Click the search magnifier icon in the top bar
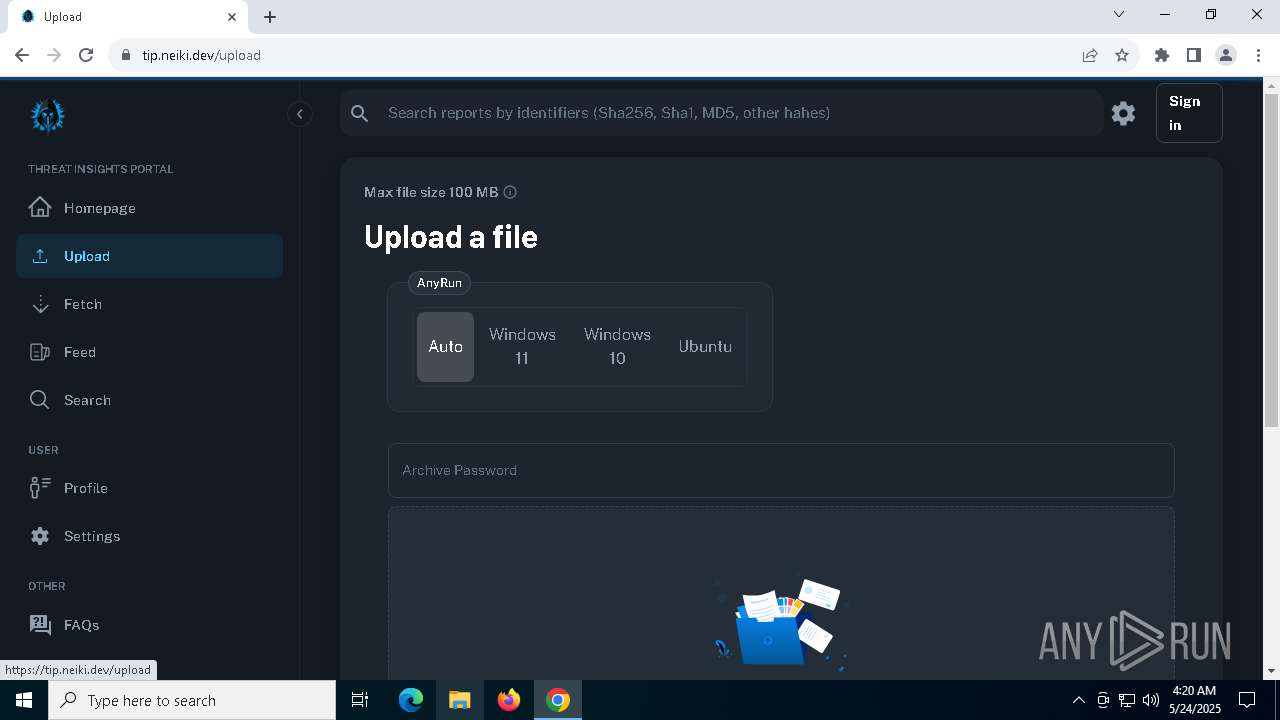 click(360, 113)
